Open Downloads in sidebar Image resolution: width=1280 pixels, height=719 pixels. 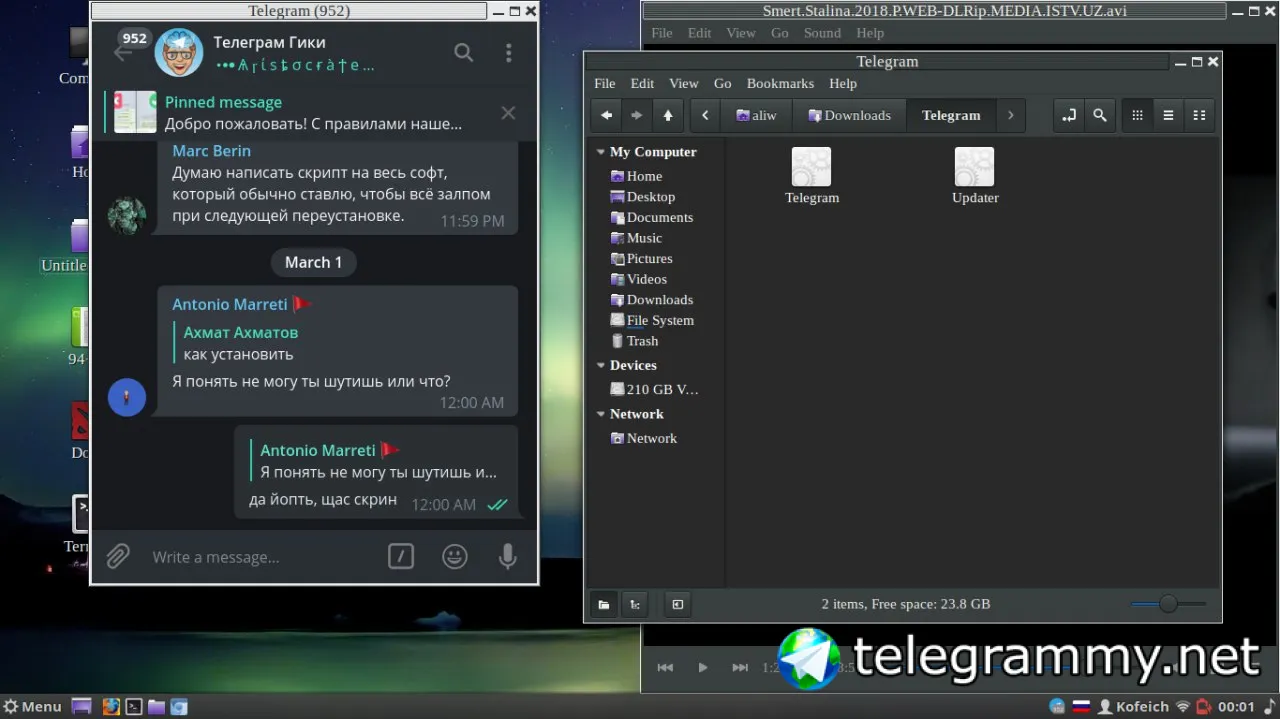coord(652,300)
